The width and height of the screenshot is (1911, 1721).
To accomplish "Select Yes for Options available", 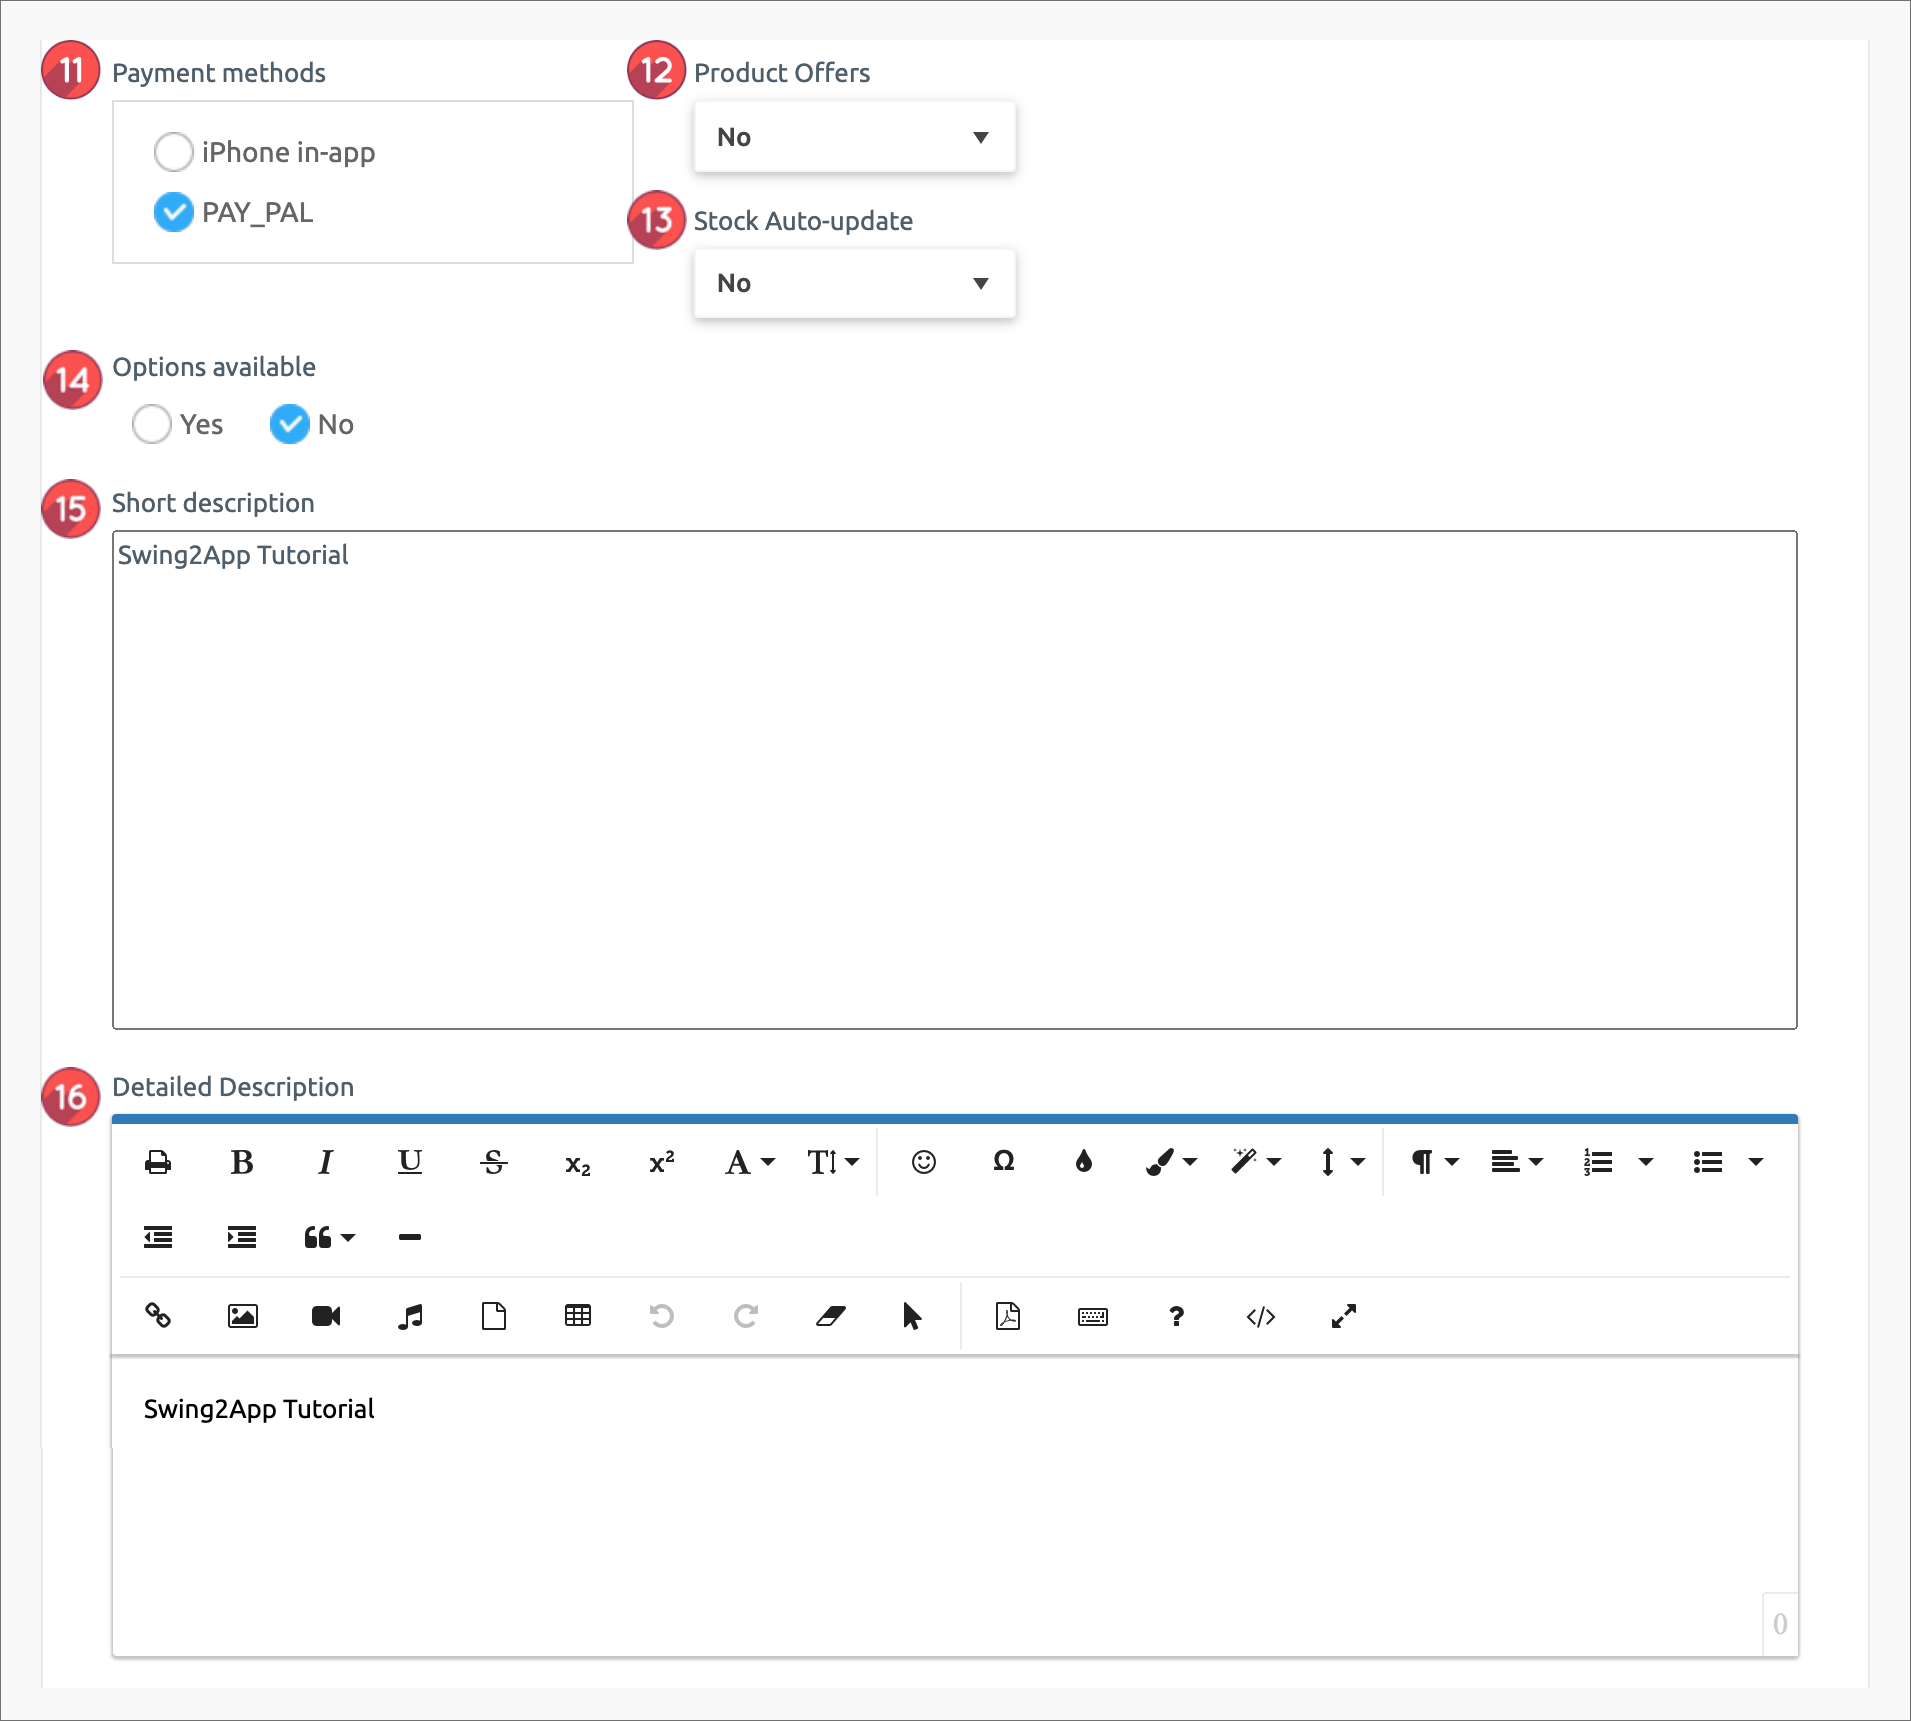I will point(152,424).
